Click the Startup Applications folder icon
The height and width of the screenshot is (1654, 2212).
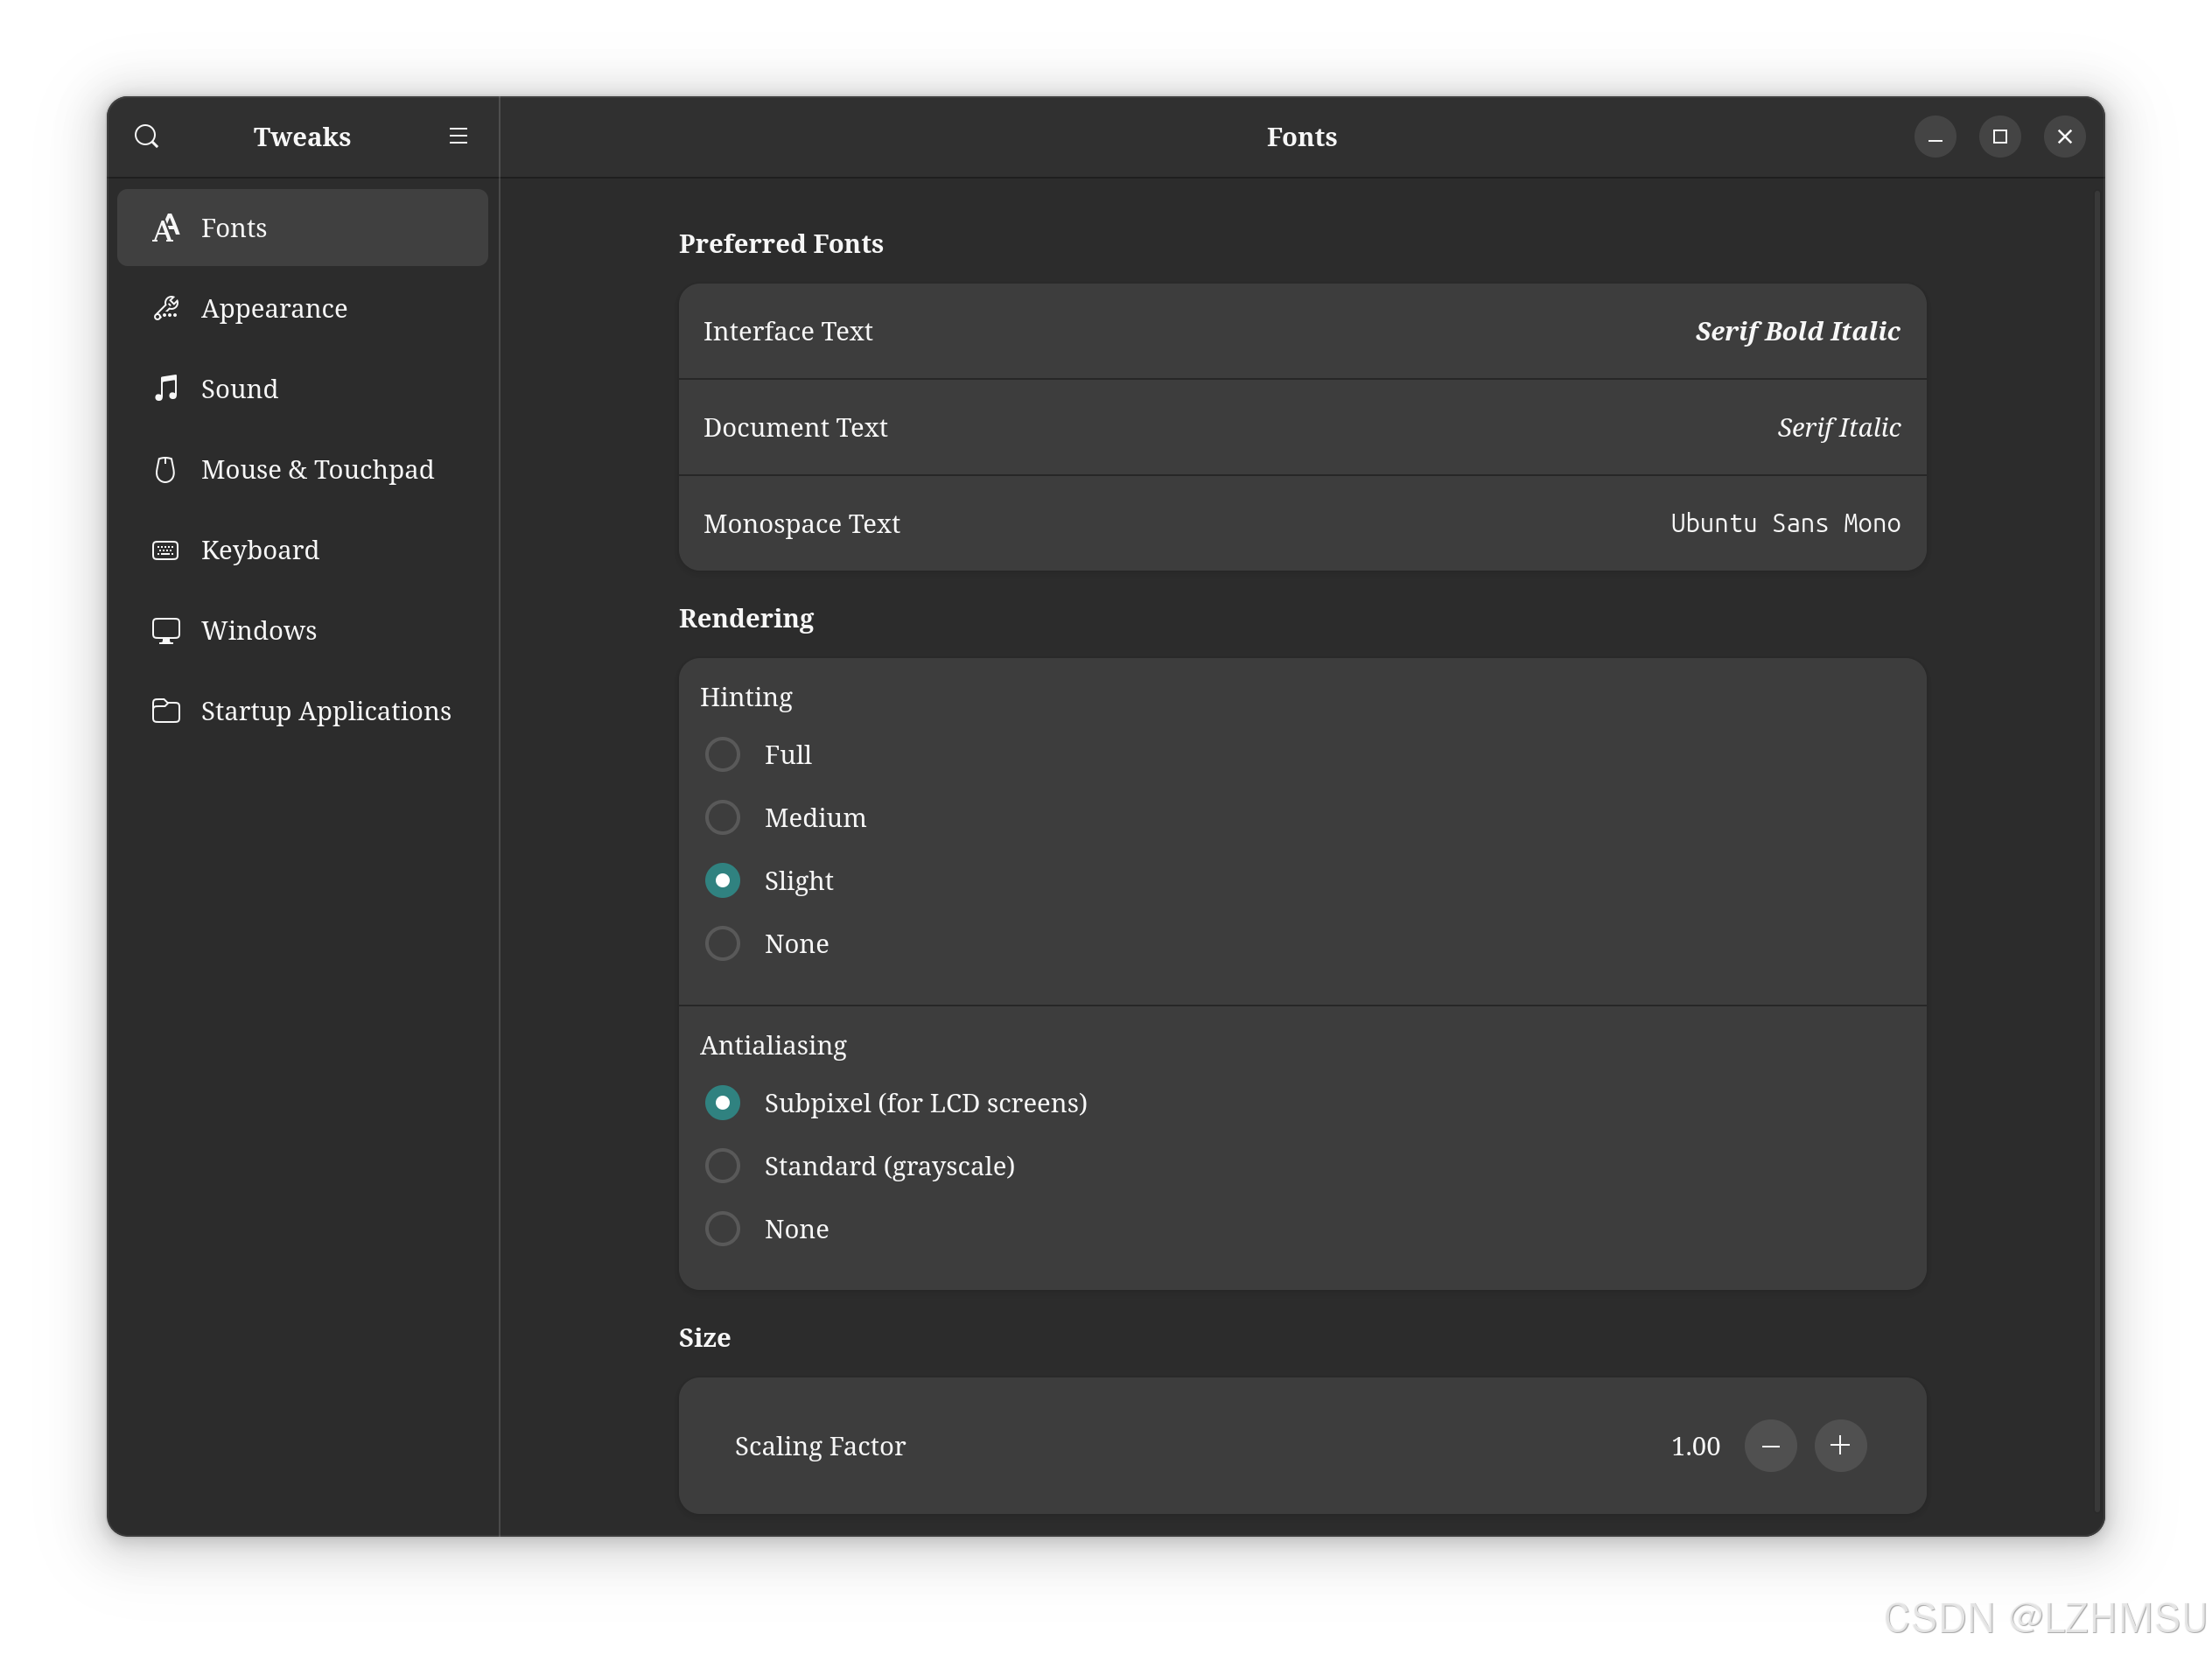pos(166,711)
